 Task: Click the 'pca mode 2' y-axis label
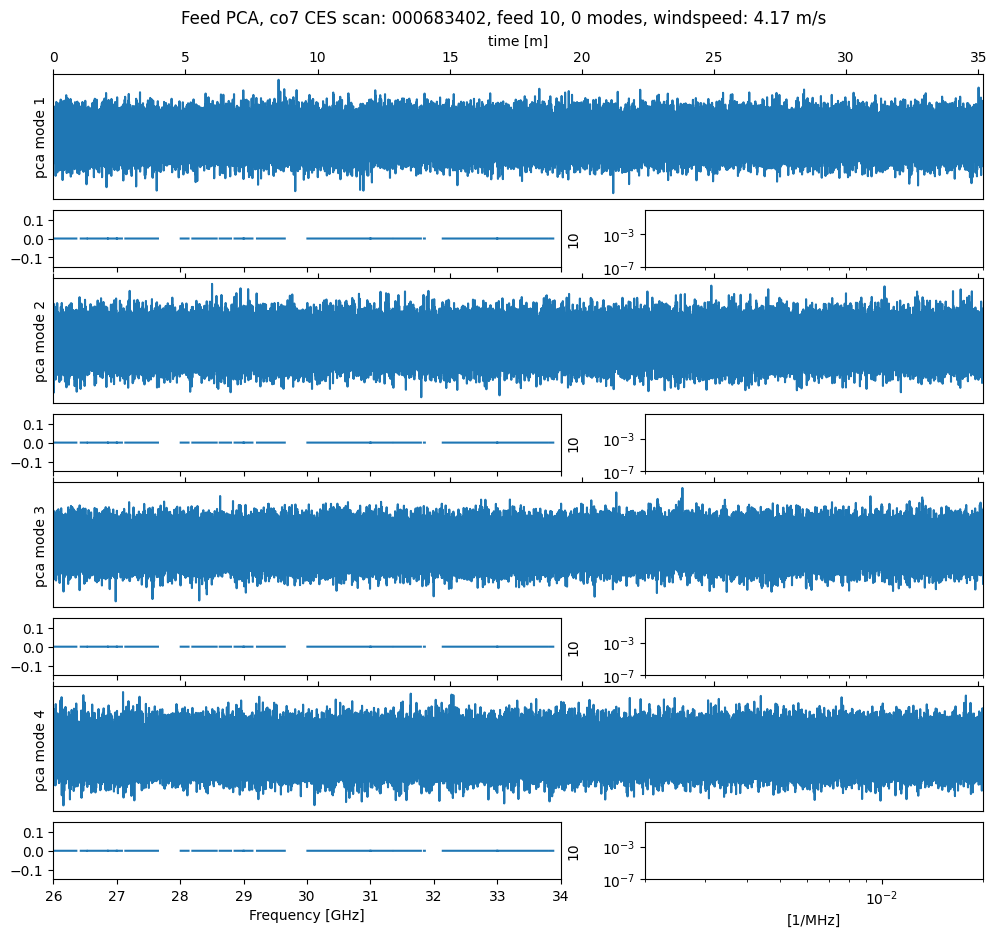tap(41, 341)
